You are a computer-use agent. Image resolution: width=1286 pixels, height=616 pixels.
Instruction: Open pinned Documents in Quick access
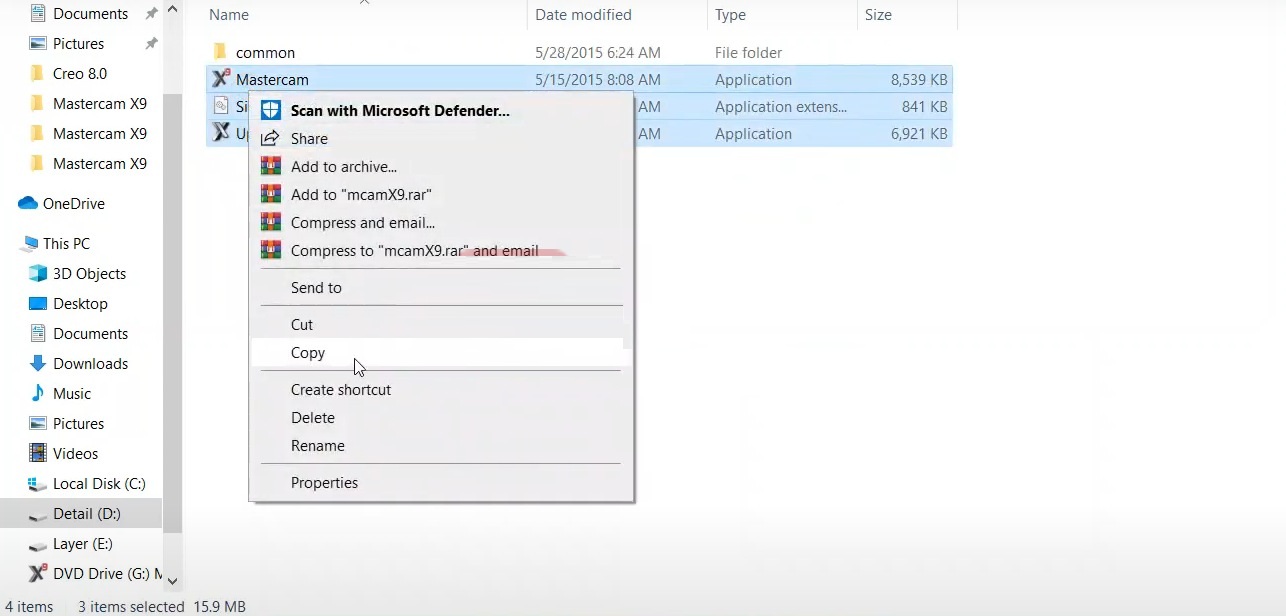pos(90,14)
